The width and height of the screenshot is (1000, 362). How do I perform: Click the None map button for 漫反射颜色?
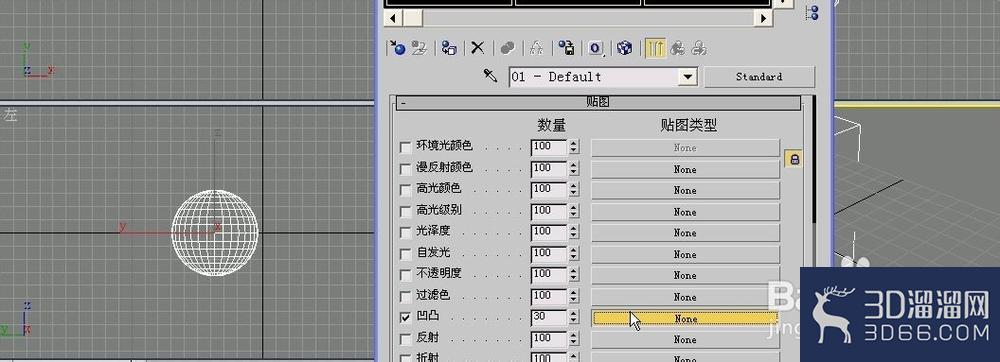tap(686, 170)
